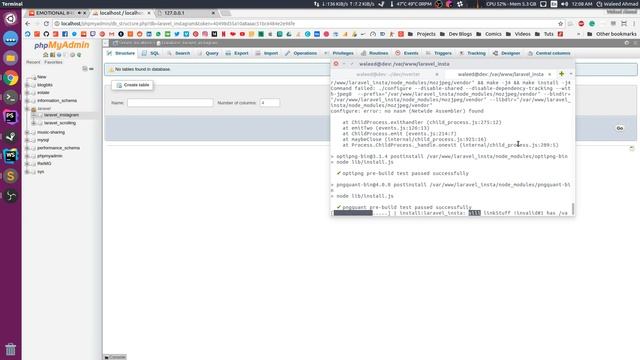Click New database item in tree
Image resolution: width=640 pixels, height=360 pixels.
(42, 77)
